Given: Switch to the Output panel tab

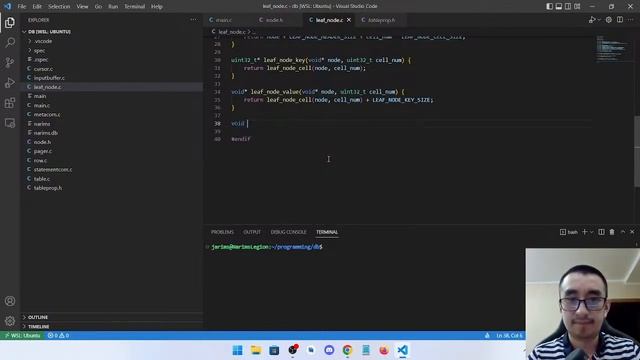Looking at the screenshot, I should [x=252, y=232].
